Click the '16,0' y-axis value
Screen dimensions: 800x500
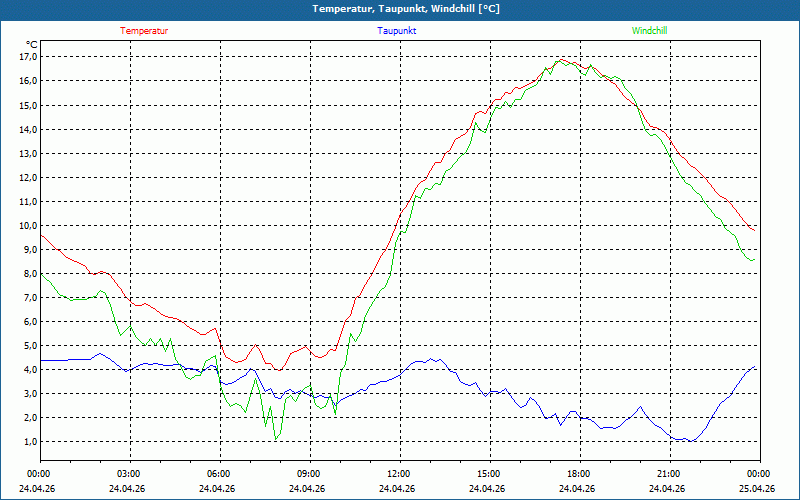pyautogui.click(x=29, y=81)
